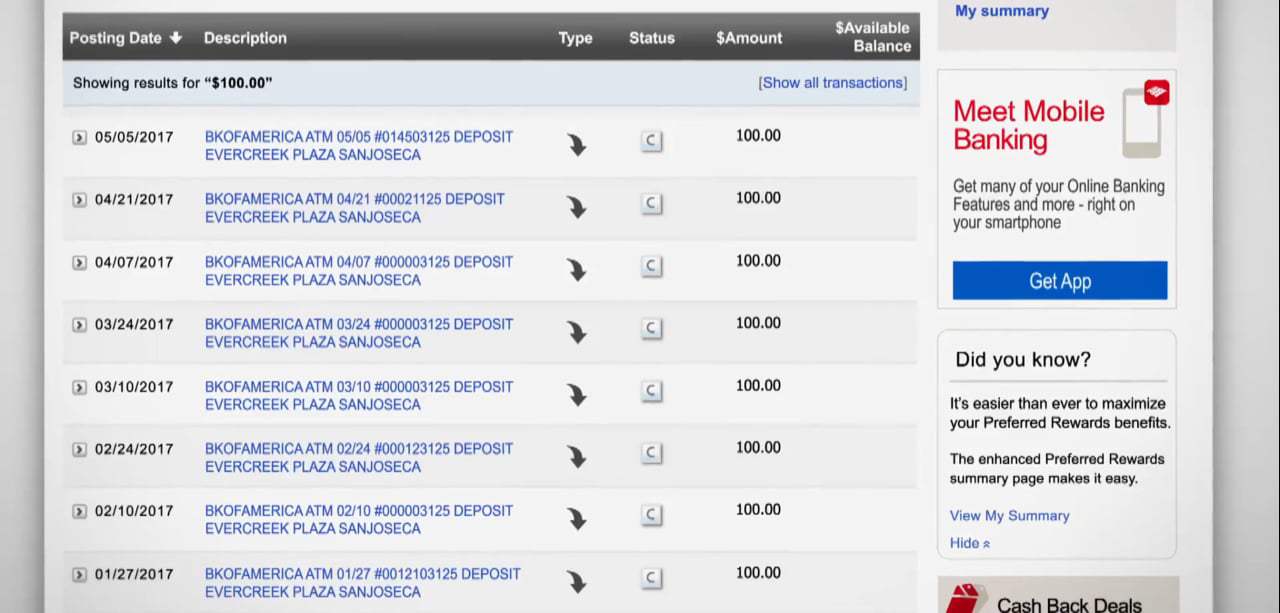Open the 01/27 #0012103125 deposit description

[363, 583]
